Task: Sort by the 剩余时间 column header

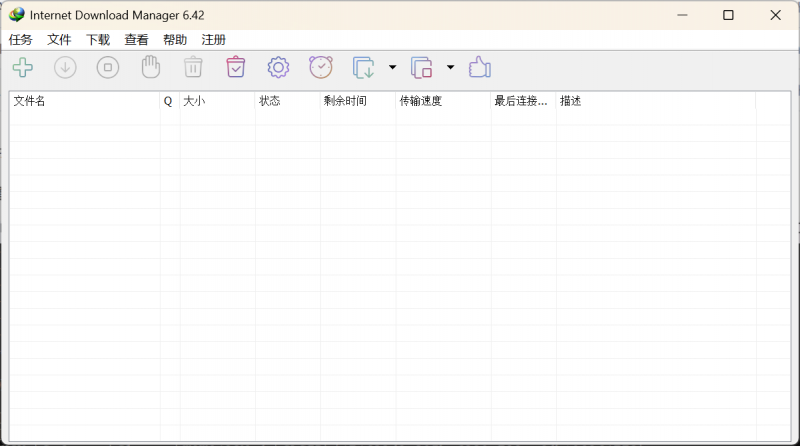Action: [358, 101]
